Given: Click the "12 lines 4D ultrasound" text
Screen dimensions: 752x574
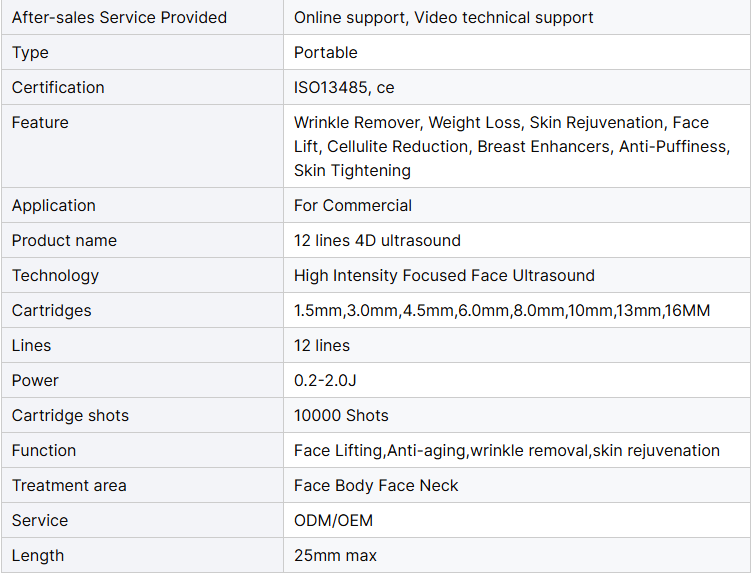Looking at the screenshot, I should click(x=377, y=240).
